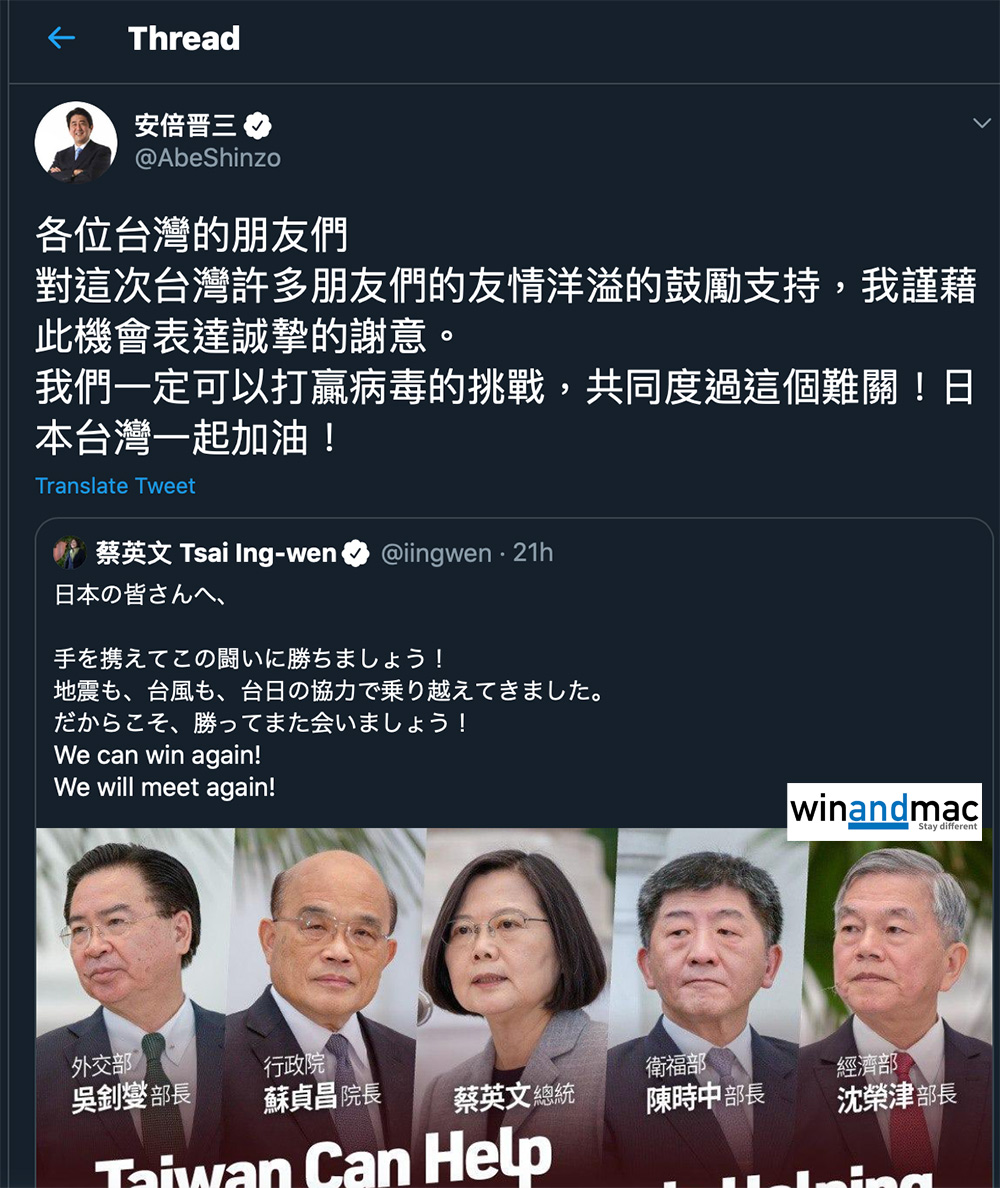Open @iingwen handle in quoted tweet
Screen dimensions: 1000x1188
tap(436, 553)
